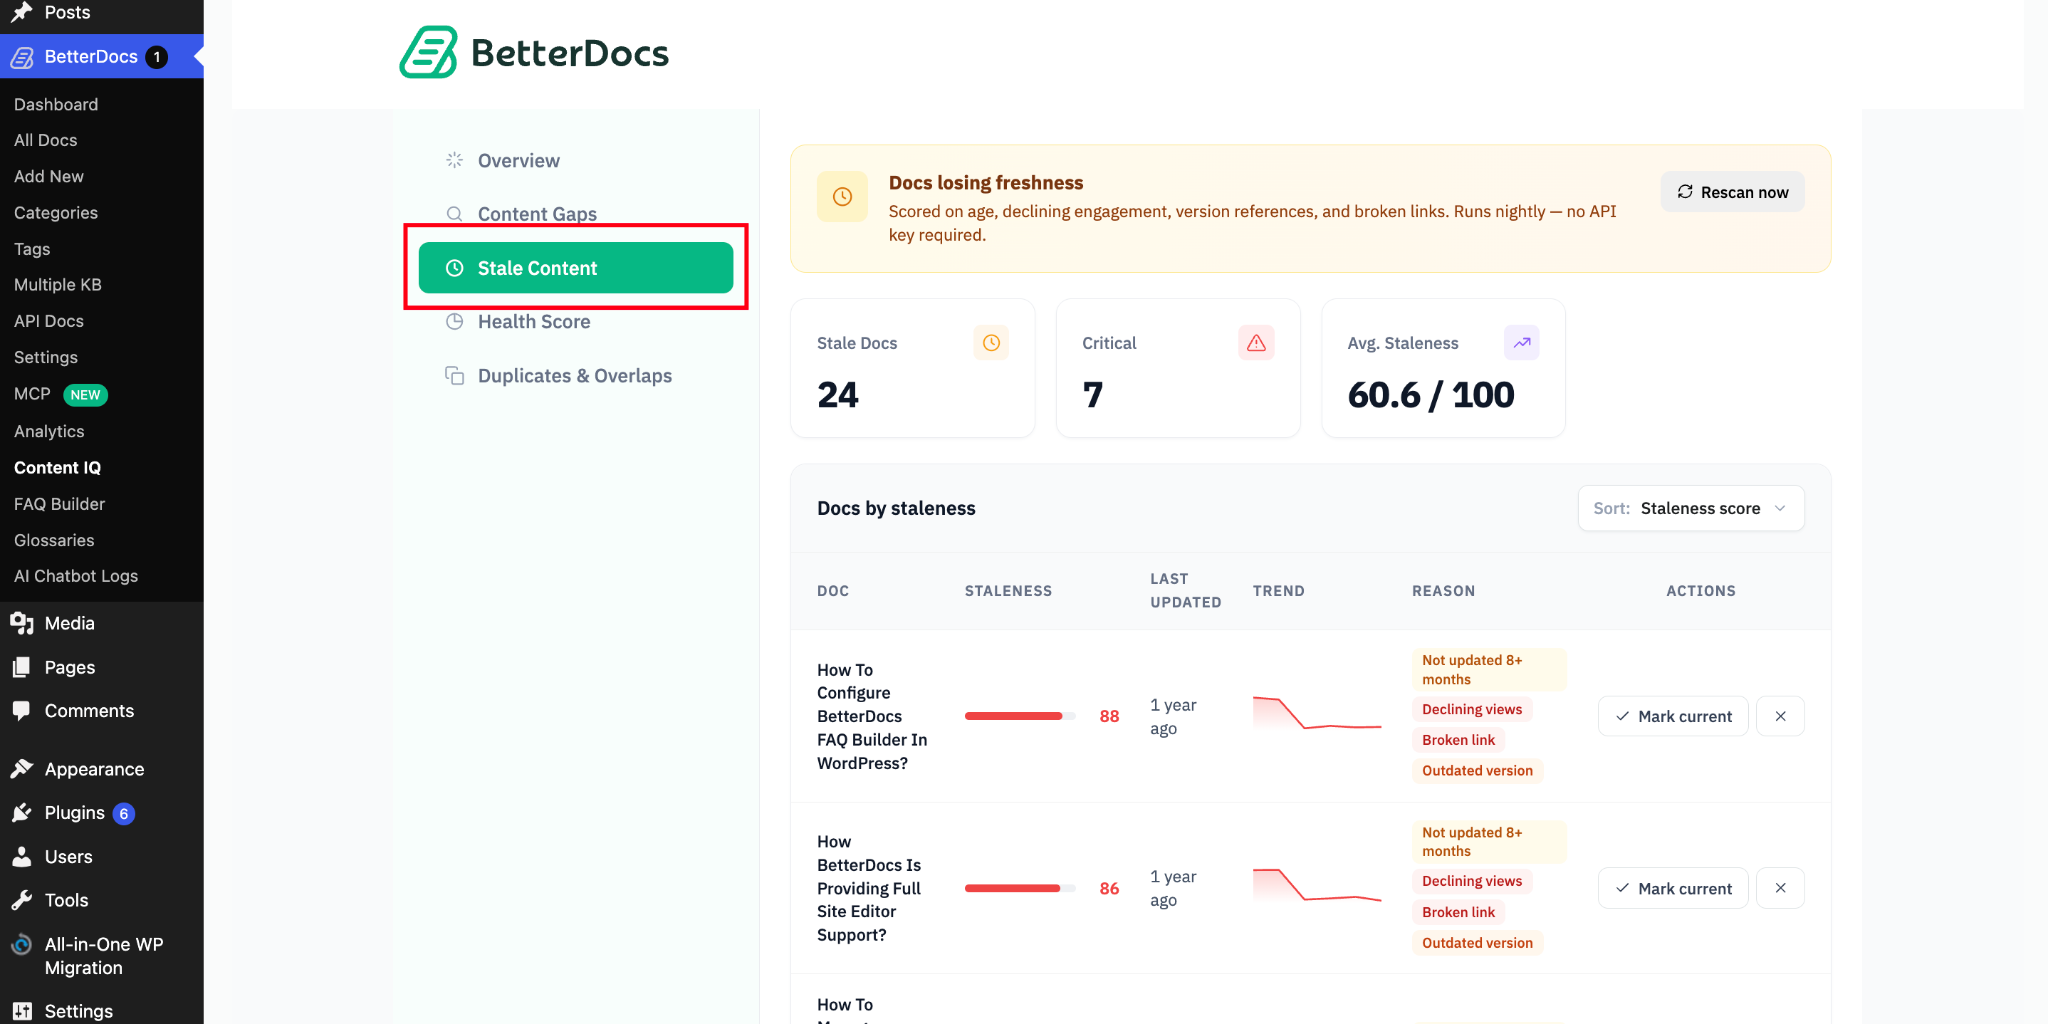Click the staleness bar scored 86
This screenshot has height=1024, width=2048.
tap(1020, 888)
